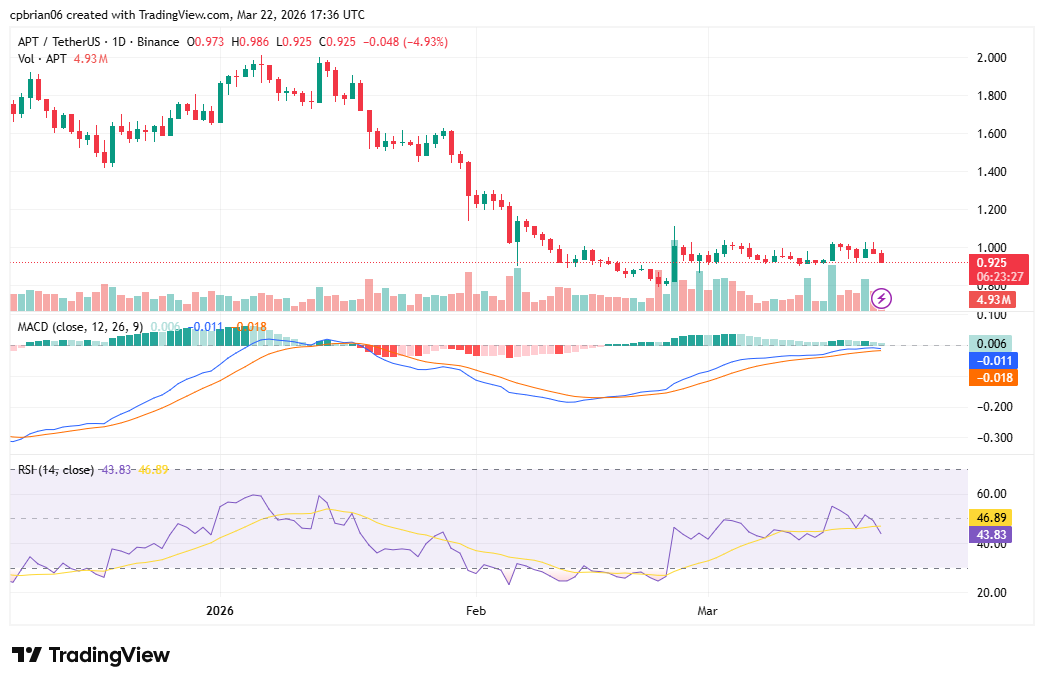Click the Mar label on time axis
1044x685 pixels.
[x=708, y=609]
